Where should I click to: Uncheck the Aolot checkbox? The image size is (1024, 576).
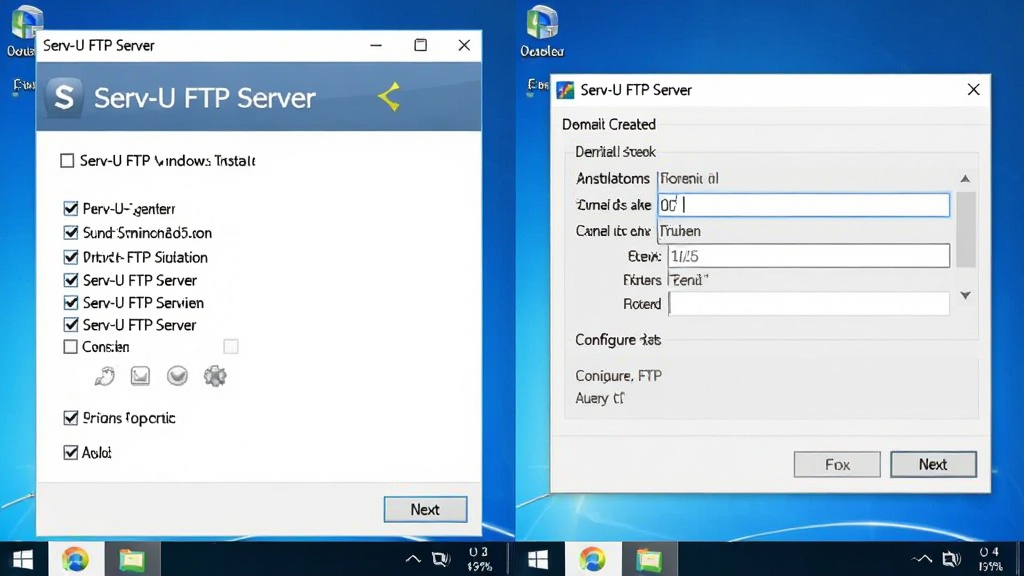click(71, 453)
